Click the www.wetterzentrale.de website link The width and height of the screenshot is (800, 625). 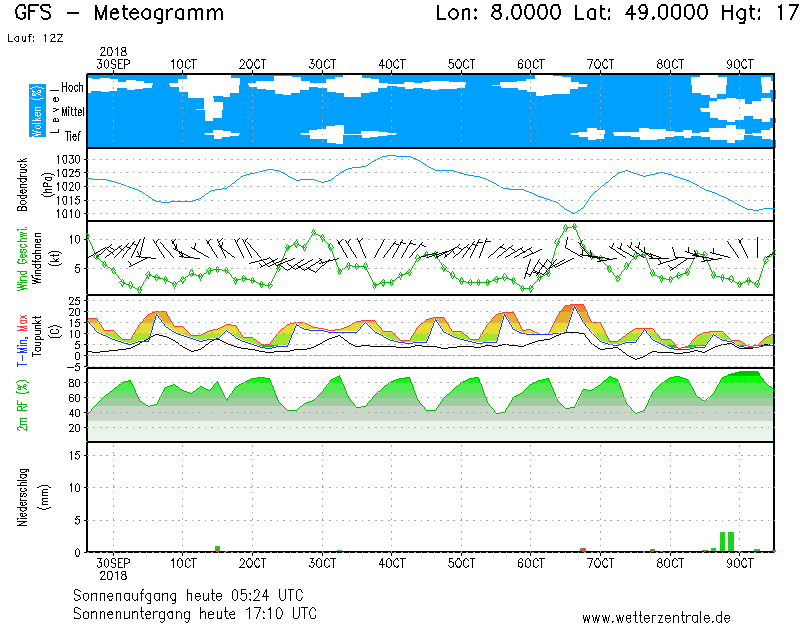(x=655, y=617)
